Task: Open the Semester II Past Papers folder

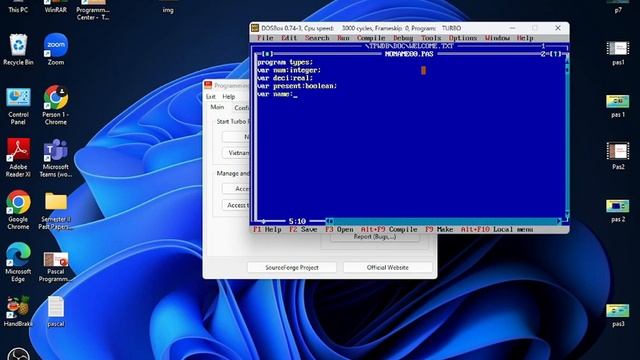Action: tap(56, 211)
